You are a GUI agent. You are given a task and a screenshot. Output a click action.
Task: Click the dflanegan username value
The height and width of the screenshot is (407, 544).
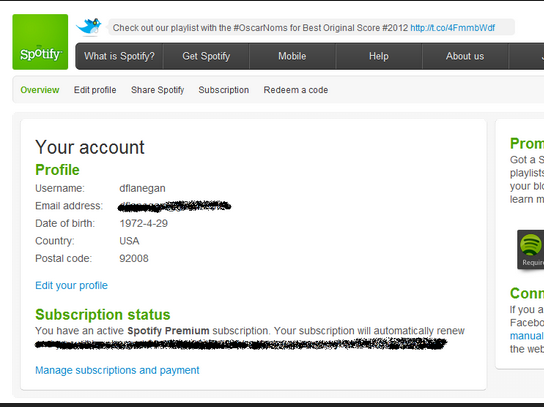(142, 188)
